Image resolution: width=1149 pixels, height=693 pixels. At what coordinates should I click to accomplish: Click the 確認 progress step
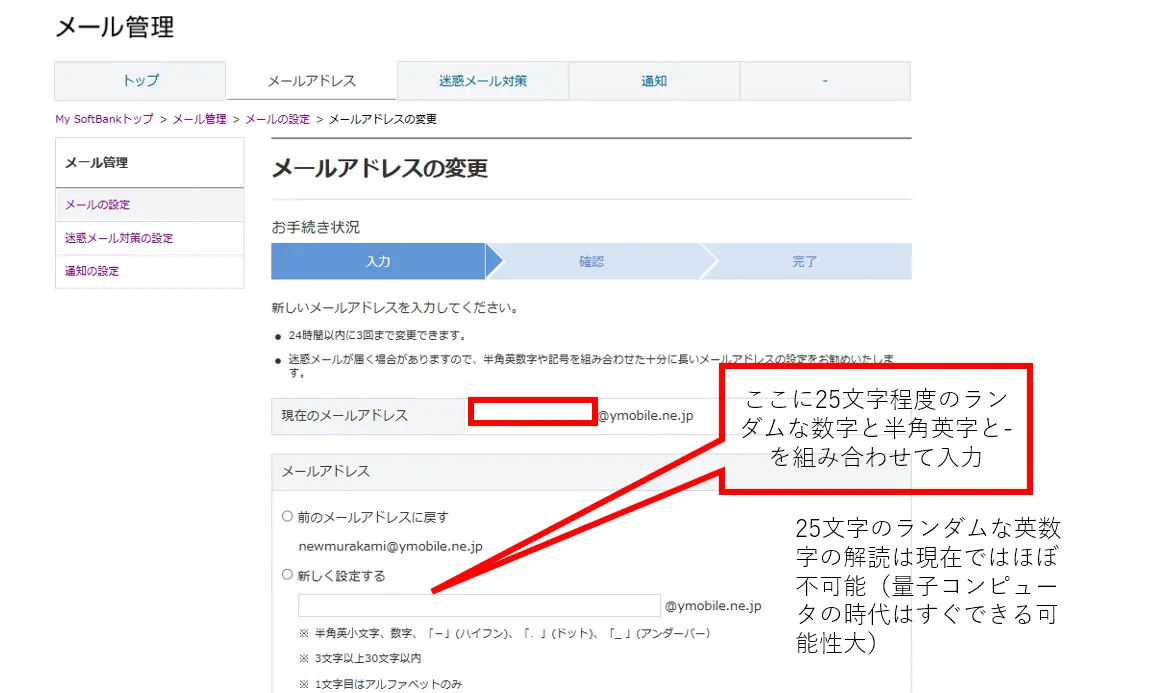pyautogui.click(x=594, y=261)
